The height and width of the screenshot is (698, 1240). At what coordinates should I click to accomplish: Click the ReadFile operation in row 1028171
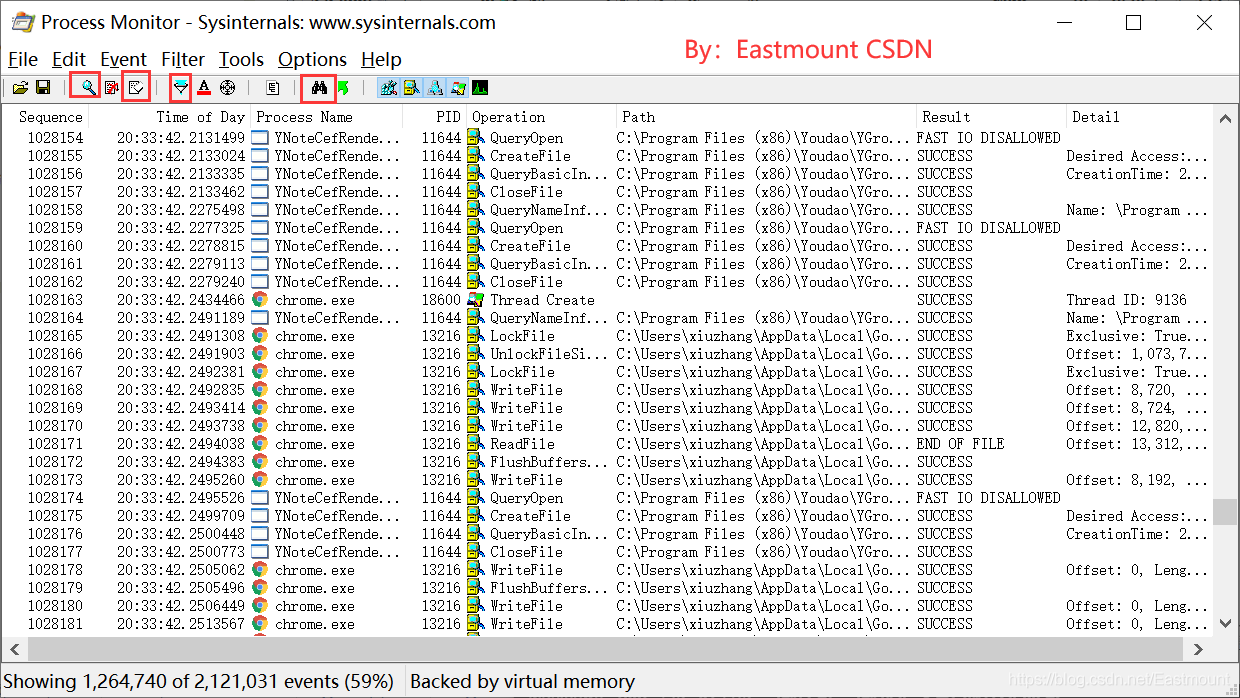click(521, 444)
